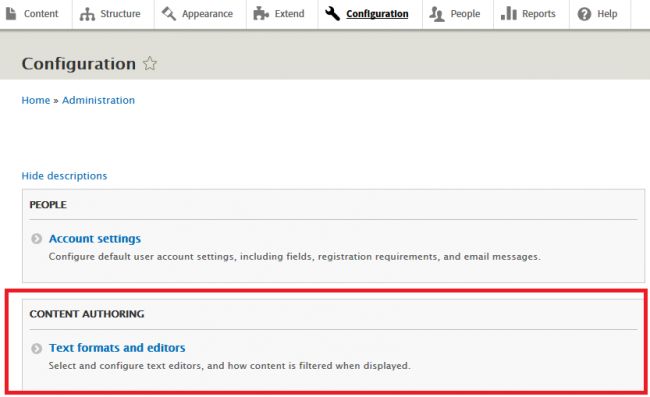Toggle descriptions using Hide descriptions link
This screenshot has height=397, width=650.
(64, 176)
